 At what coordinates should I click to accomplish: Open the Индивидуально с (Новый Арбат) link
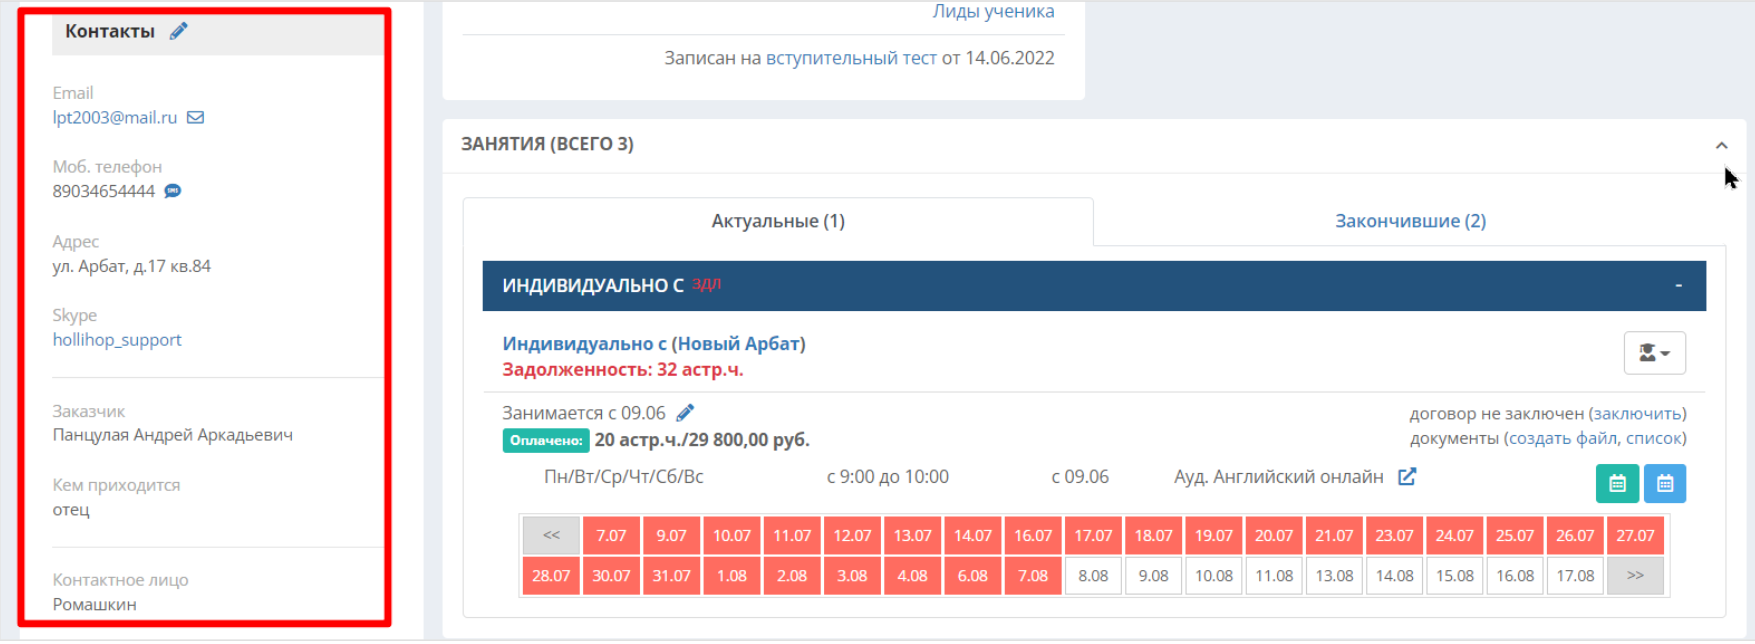pyautogui.click(x=654, y=343)
